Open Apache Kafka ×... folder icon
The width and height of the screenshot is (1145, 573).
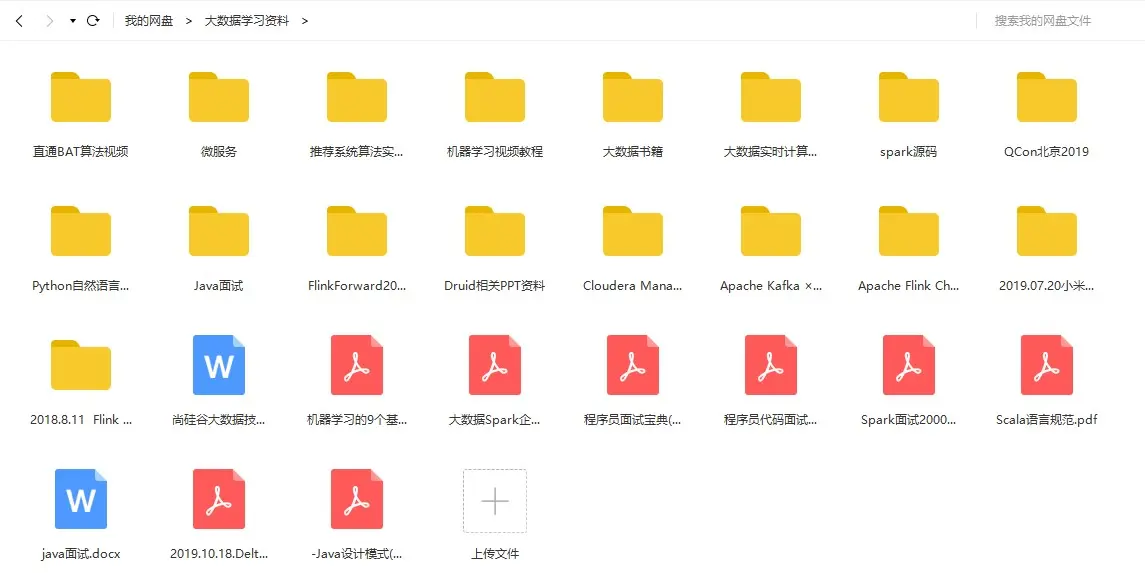[770, 231]
